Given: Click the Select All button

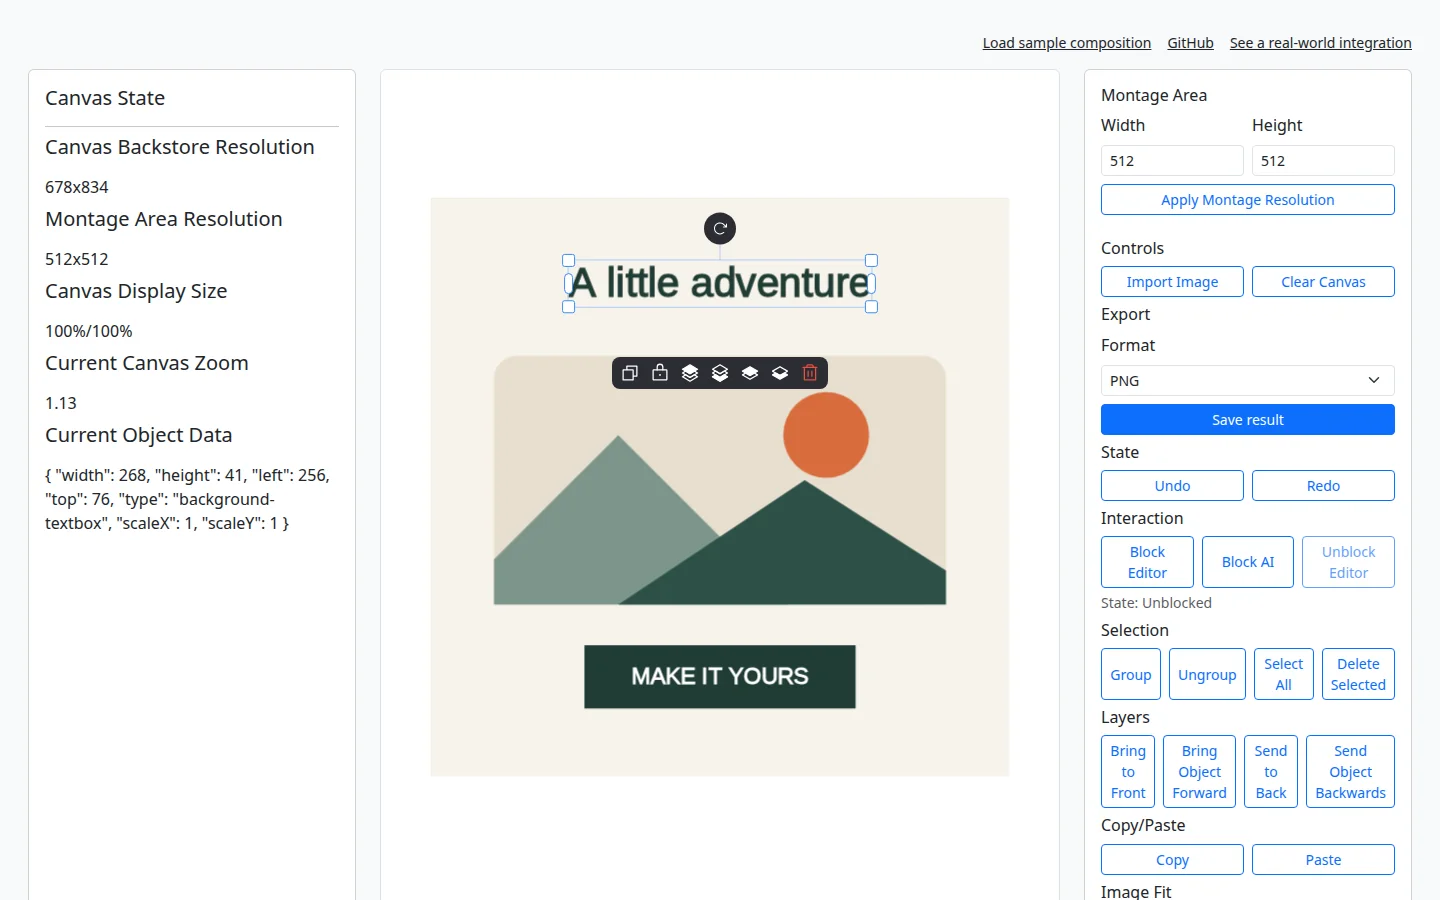Looking at the screenshot, I should pos(1284,675).
